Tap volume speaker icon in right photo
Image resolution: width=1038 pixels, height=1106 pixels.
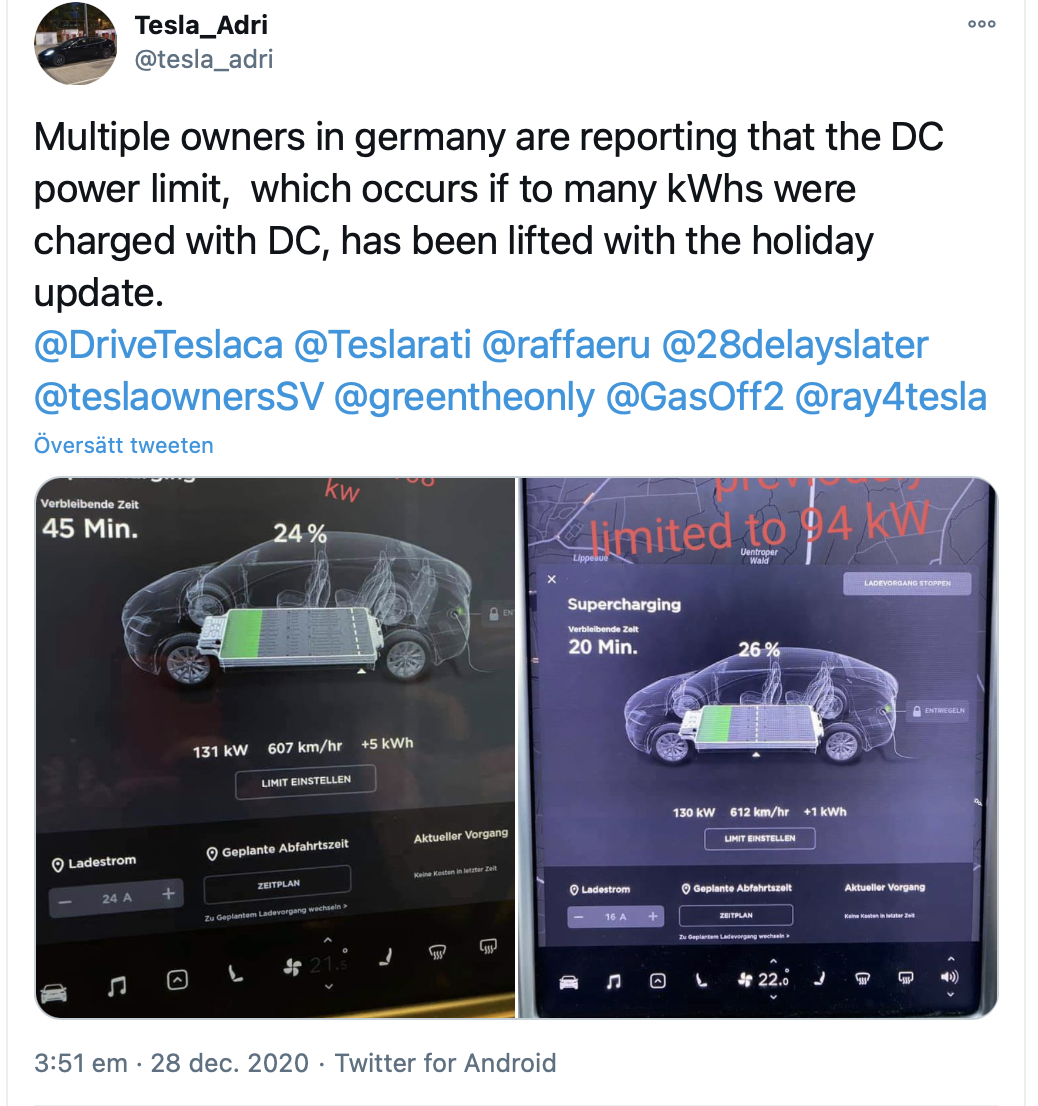[x=949, y=977]
